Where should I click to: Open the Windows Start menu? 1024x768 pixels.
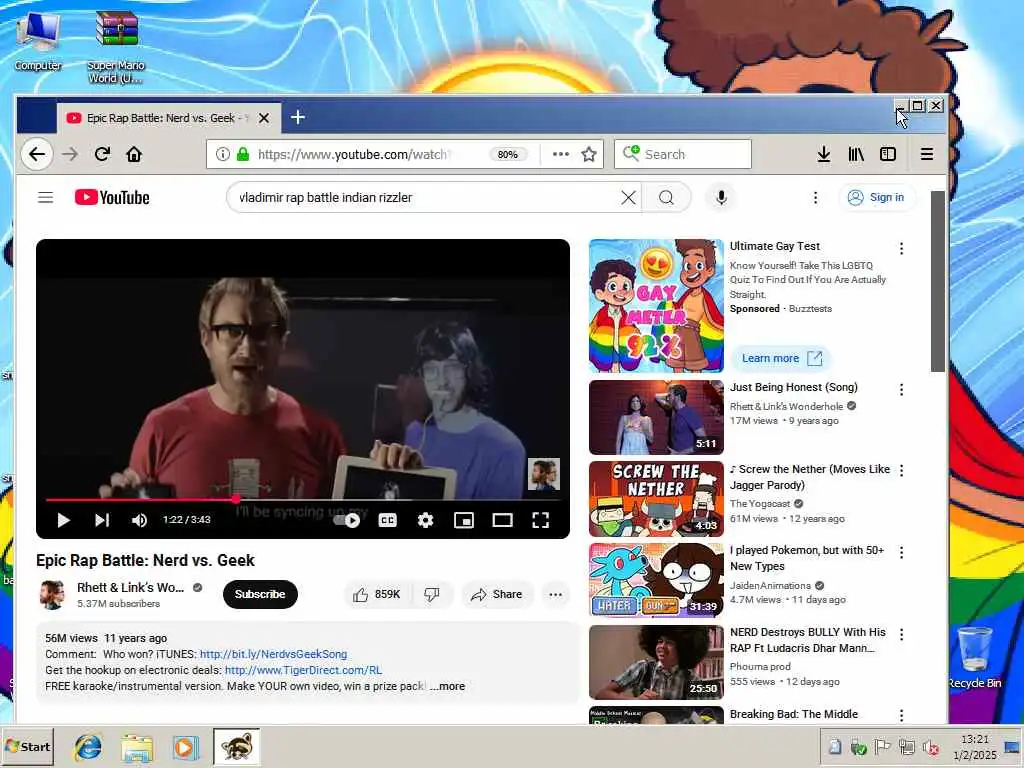pos(27,746)
